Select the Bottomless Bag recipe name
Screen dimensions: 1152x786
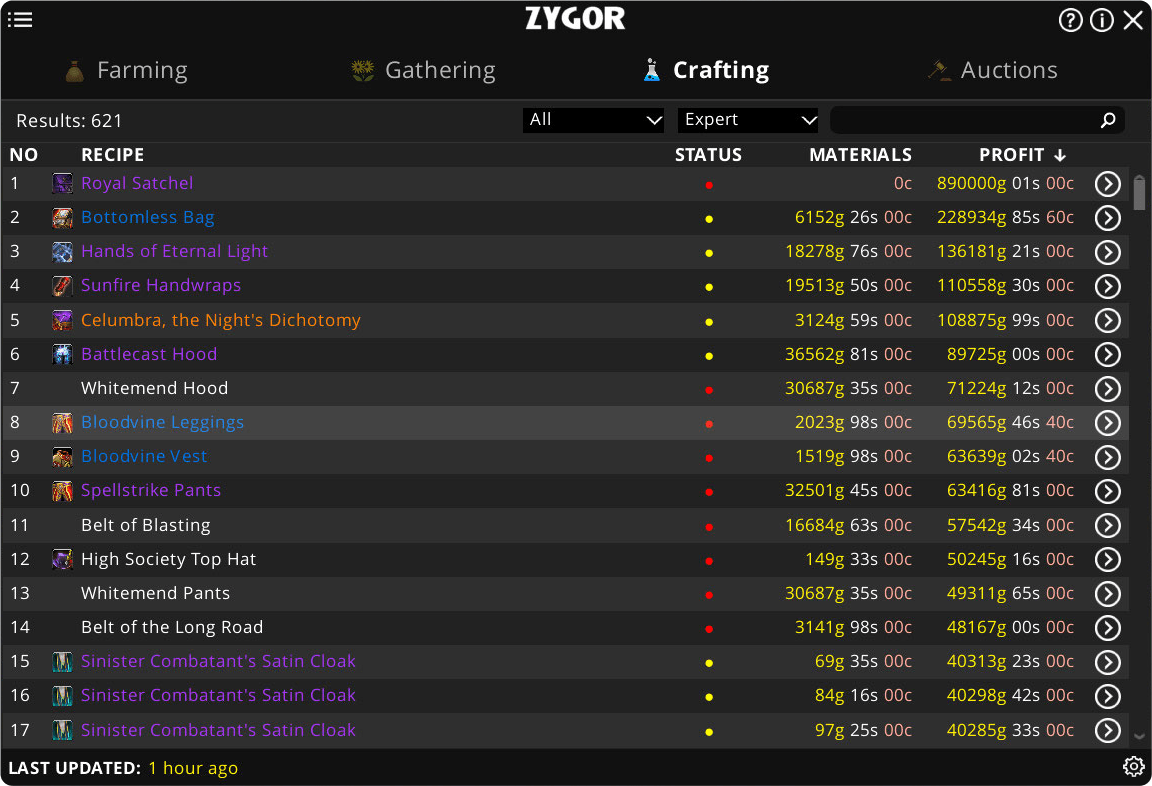(148, 217)
